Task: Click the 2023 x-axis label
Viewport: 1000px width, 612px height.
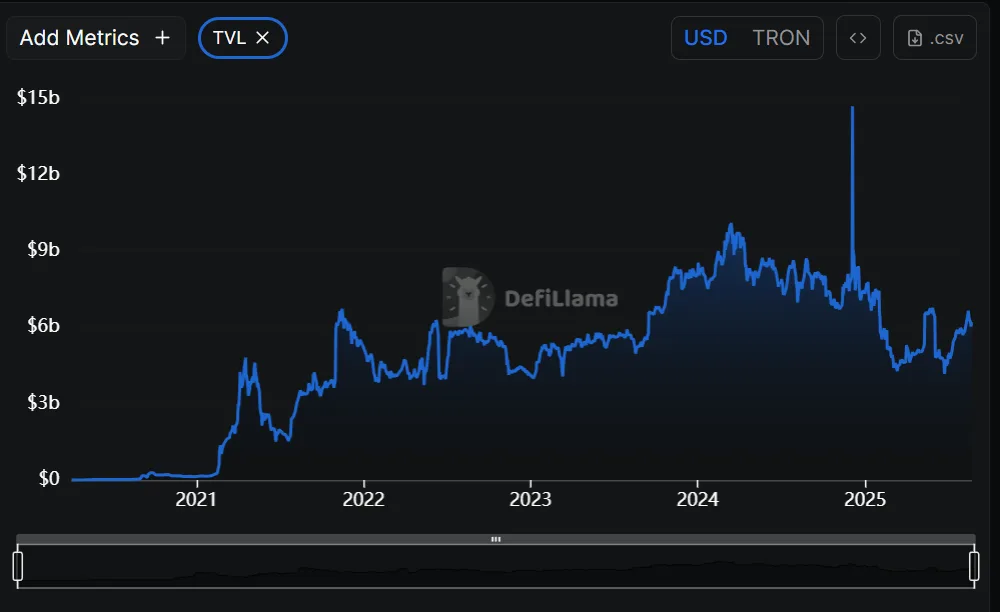Action: point(531,499)
